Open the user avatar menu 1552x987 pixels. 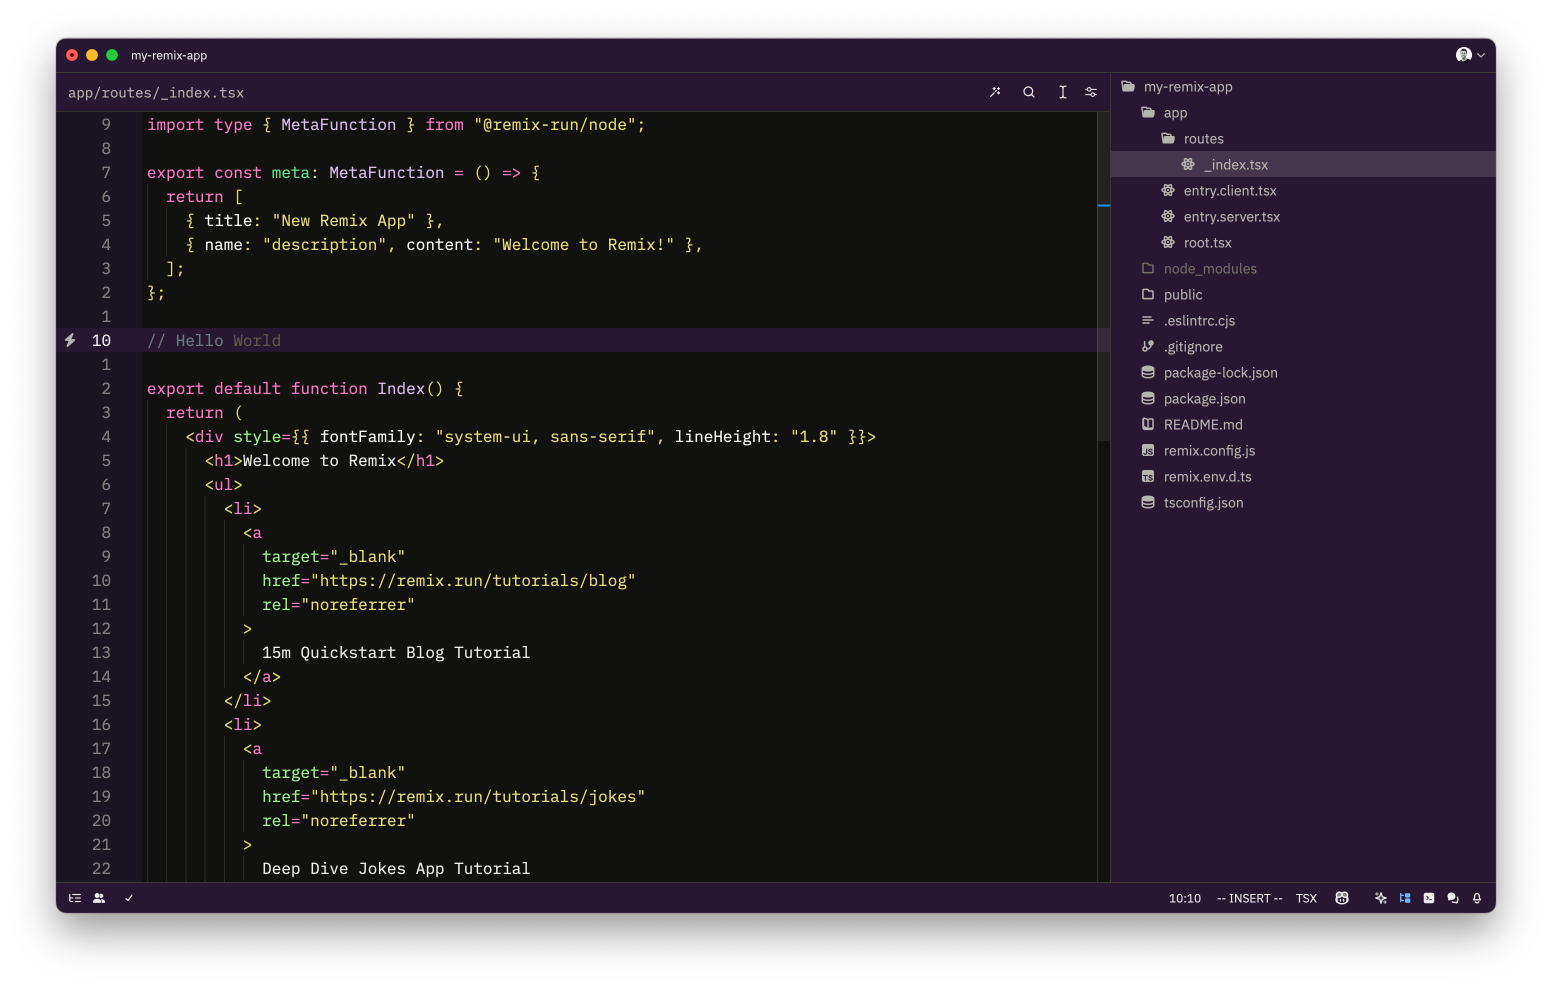click(1469, 55)
